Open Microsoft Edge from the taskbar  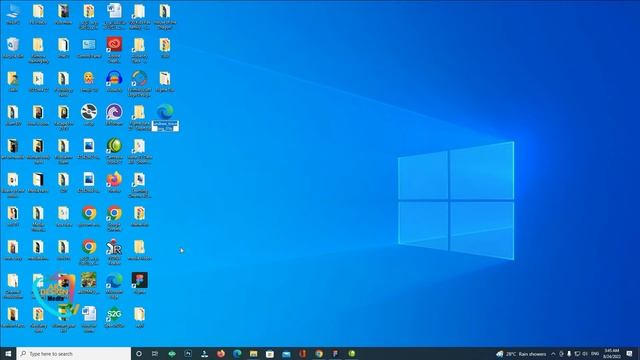[x=237, y=353]
